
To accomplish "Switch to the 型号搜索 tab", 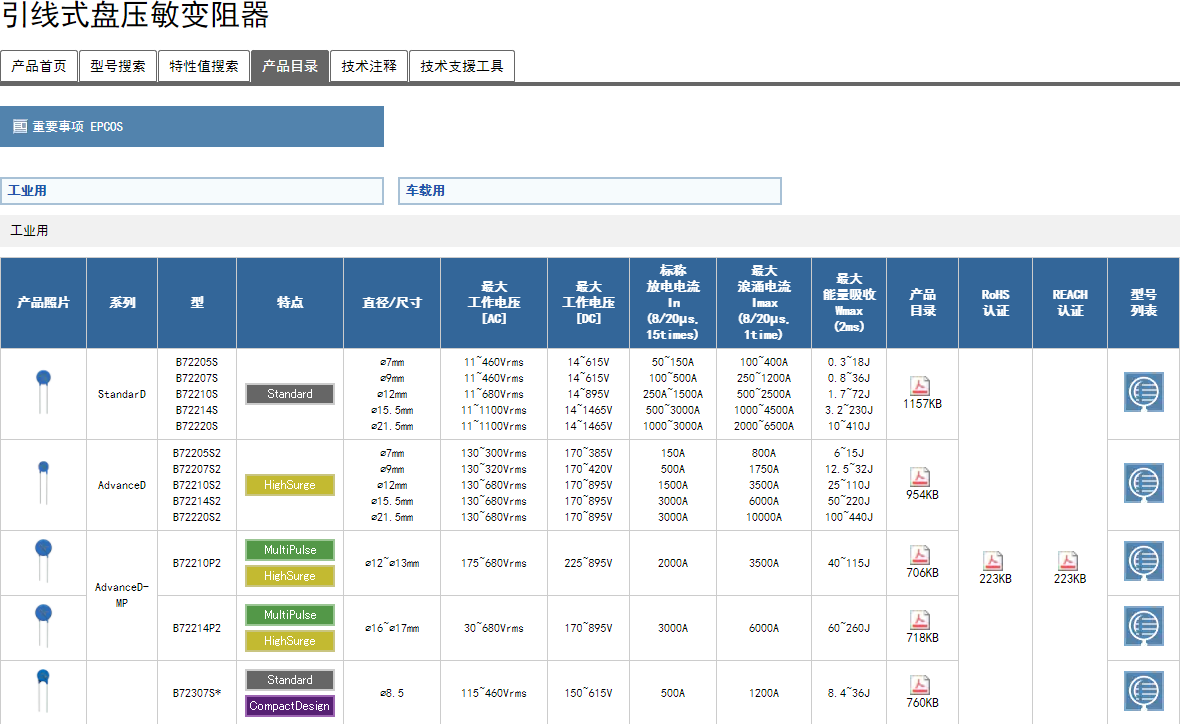I will [x=118, y=67].
